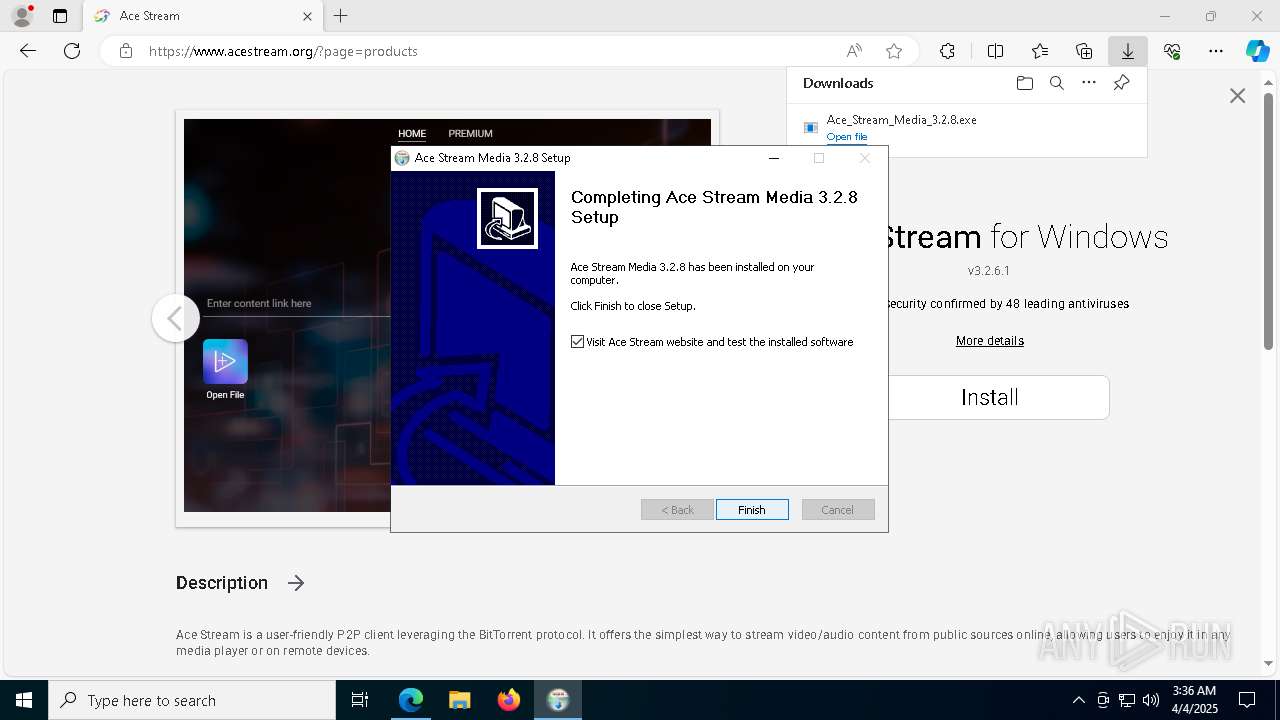Select the PREMIUM tab in preview
Image resolution: width=1280 pixels, height=720 pixels.
point(470,133)
